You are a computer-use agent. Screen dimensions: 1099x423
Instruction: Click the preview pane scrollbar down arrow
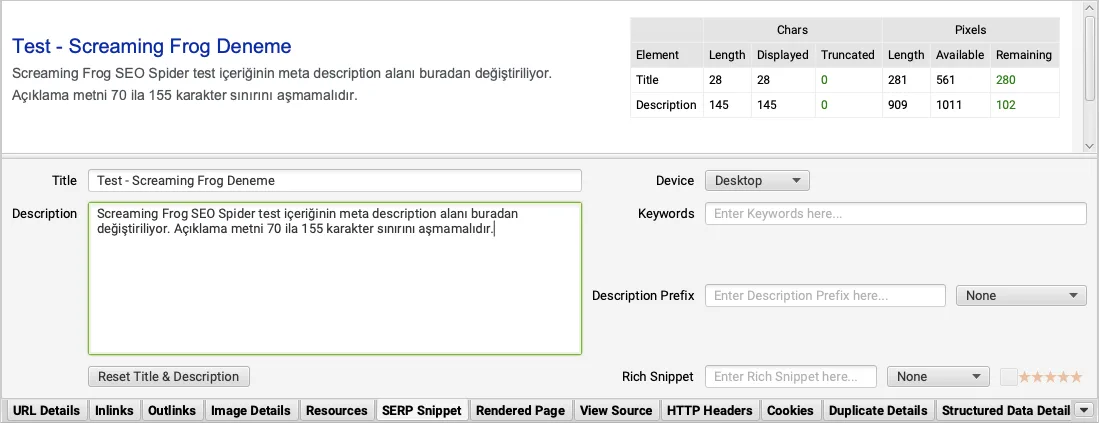coord(1089,146)
